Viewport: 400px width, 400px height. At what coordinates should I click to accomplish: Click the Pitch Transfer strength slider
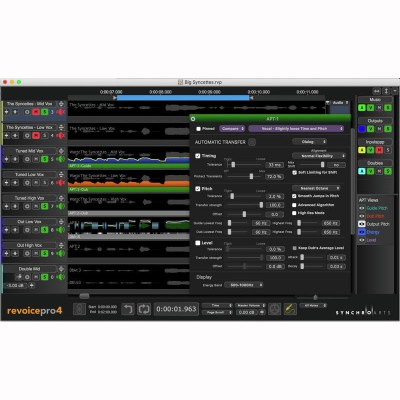244,205
